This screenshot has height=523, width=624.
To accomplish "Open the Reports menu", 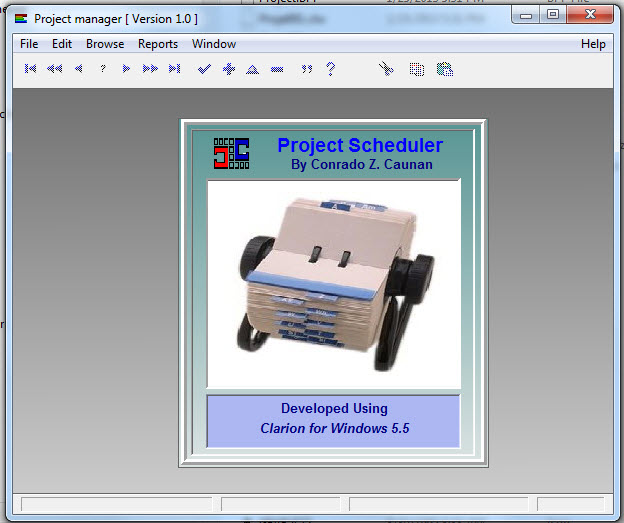I will point(158,44).
